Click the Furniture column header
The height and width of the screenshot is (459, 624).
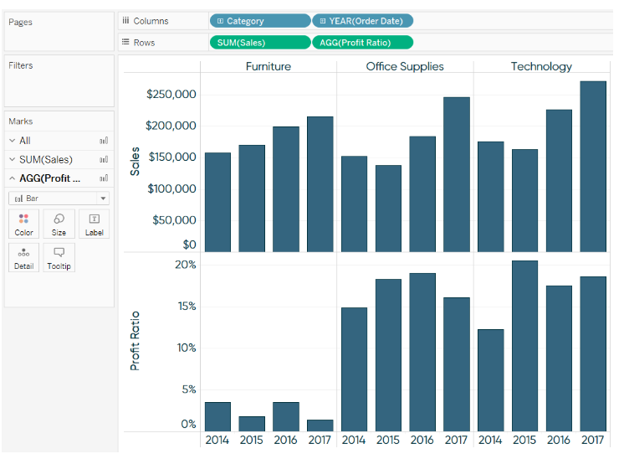pos(268,66)
